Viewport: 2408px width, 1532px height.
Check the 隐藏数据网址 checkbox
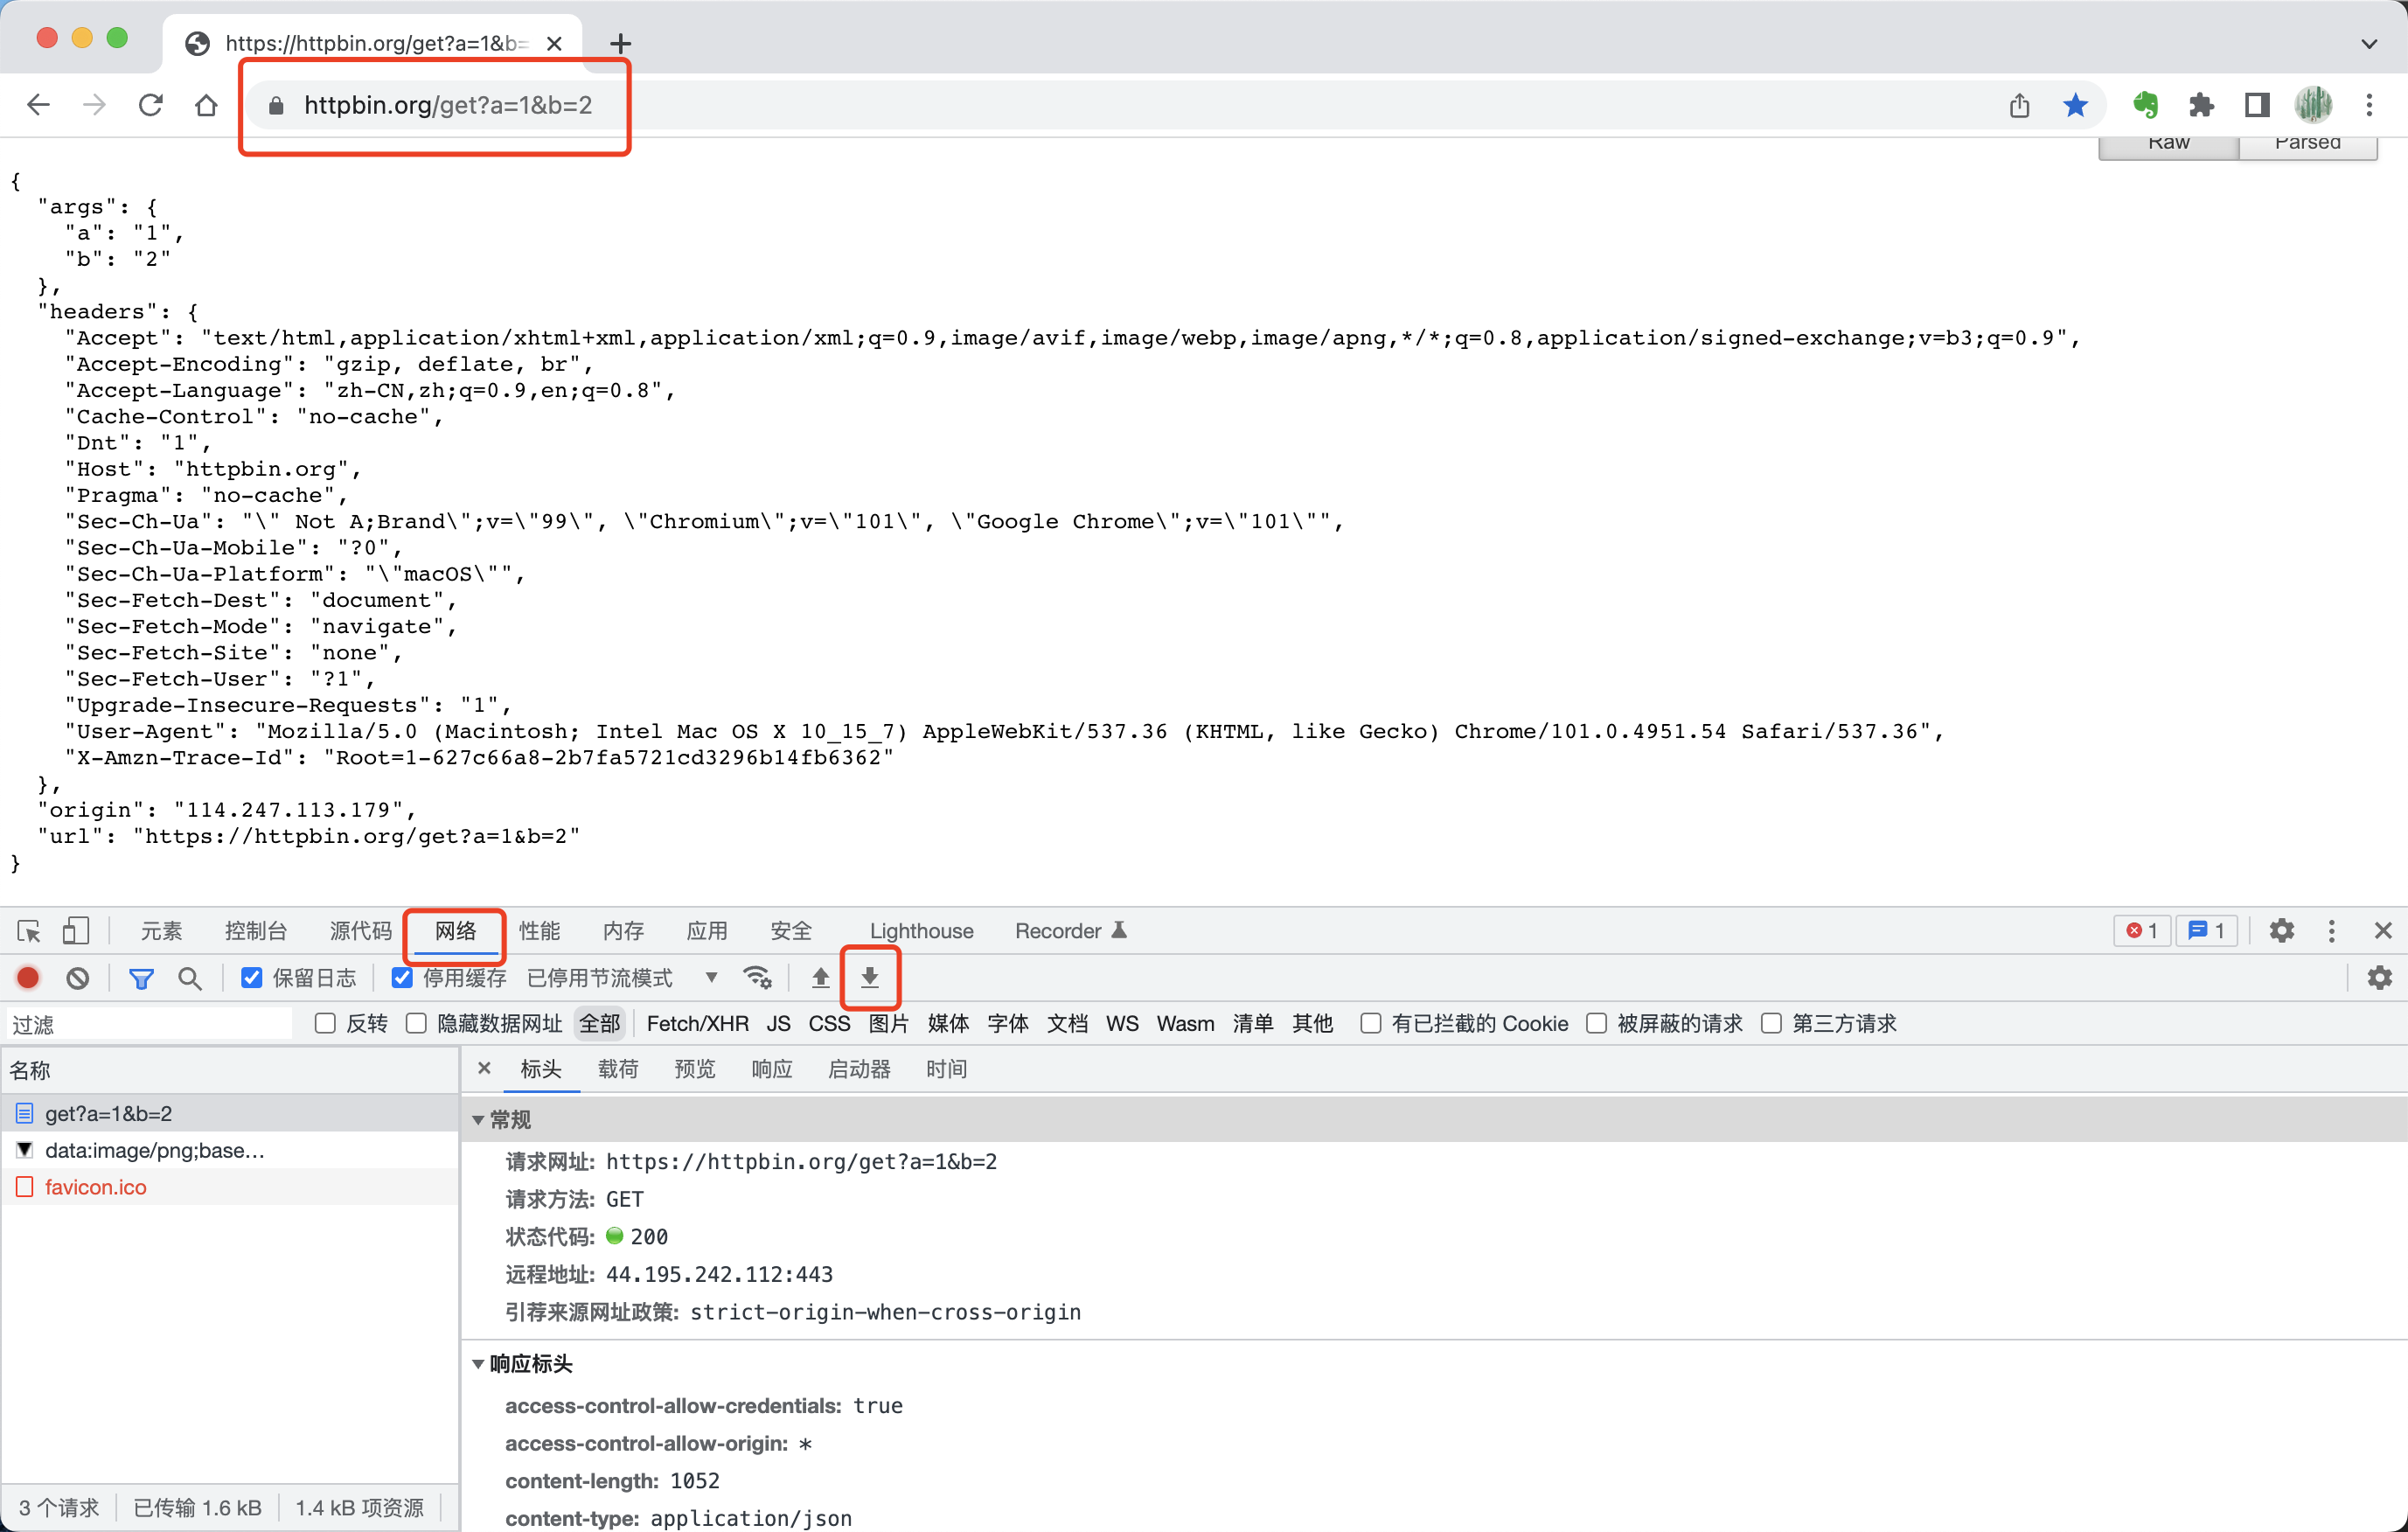click(x=416, y=1023)
